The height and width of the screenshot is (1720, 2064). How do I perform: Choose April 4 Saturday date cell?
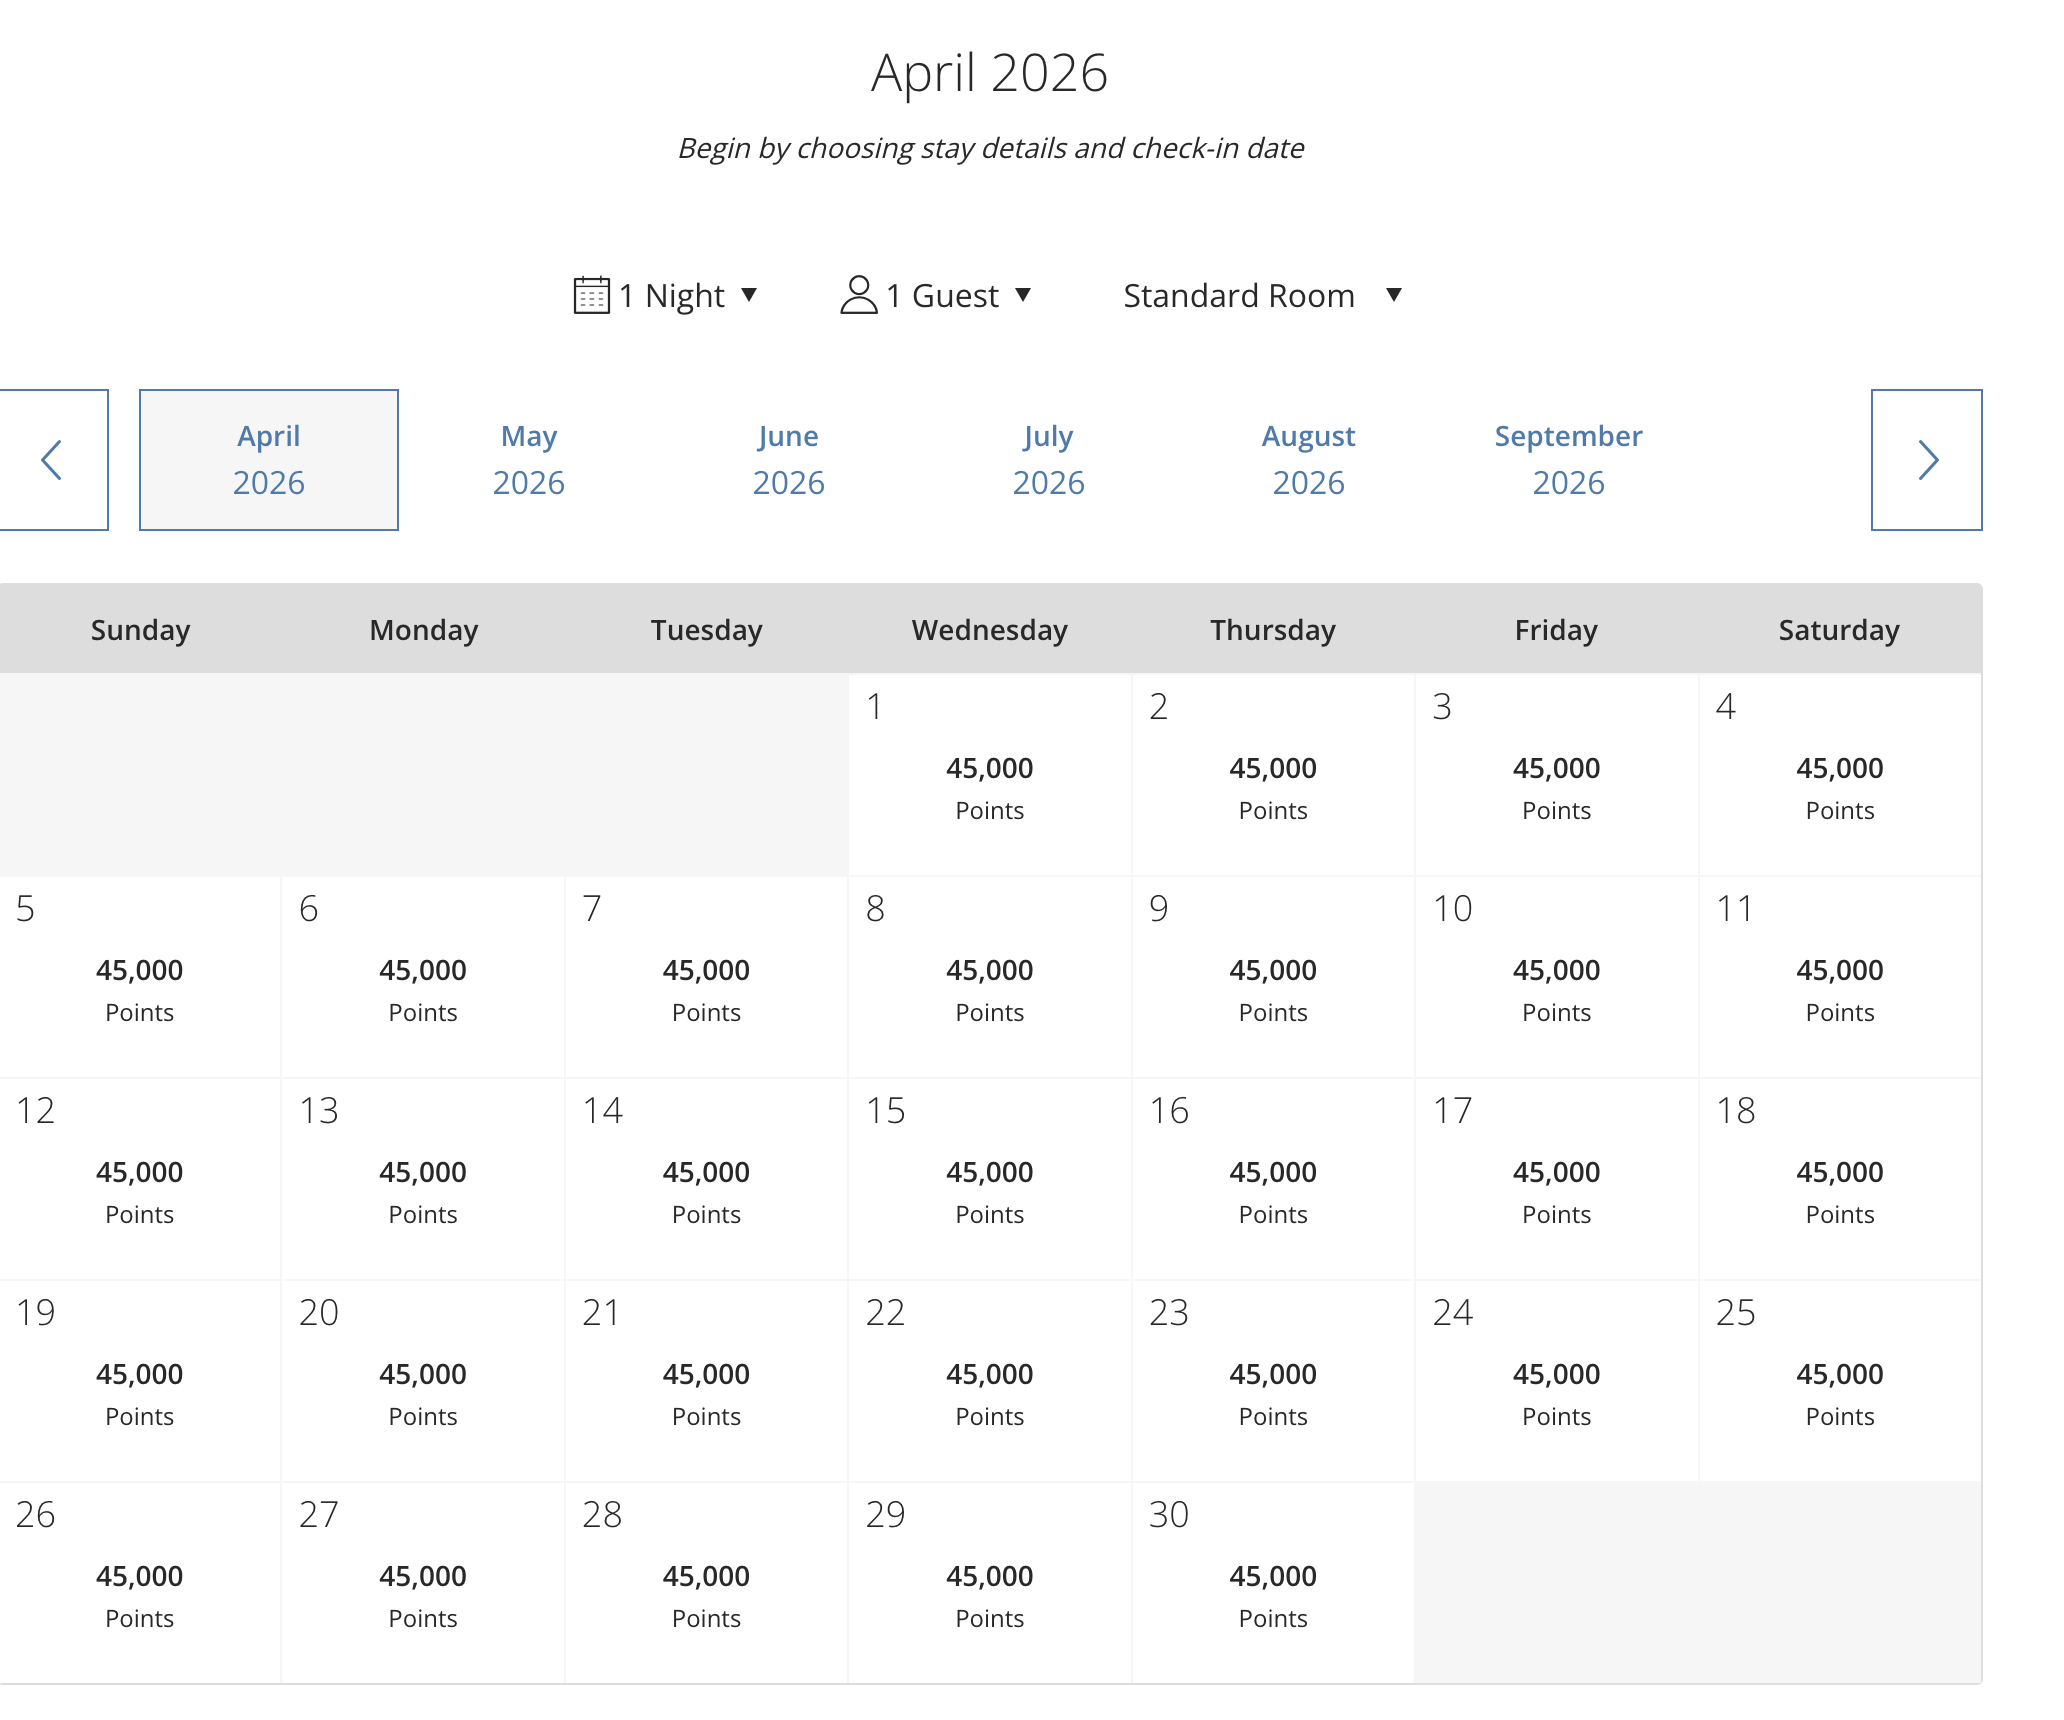[1840, 775]
